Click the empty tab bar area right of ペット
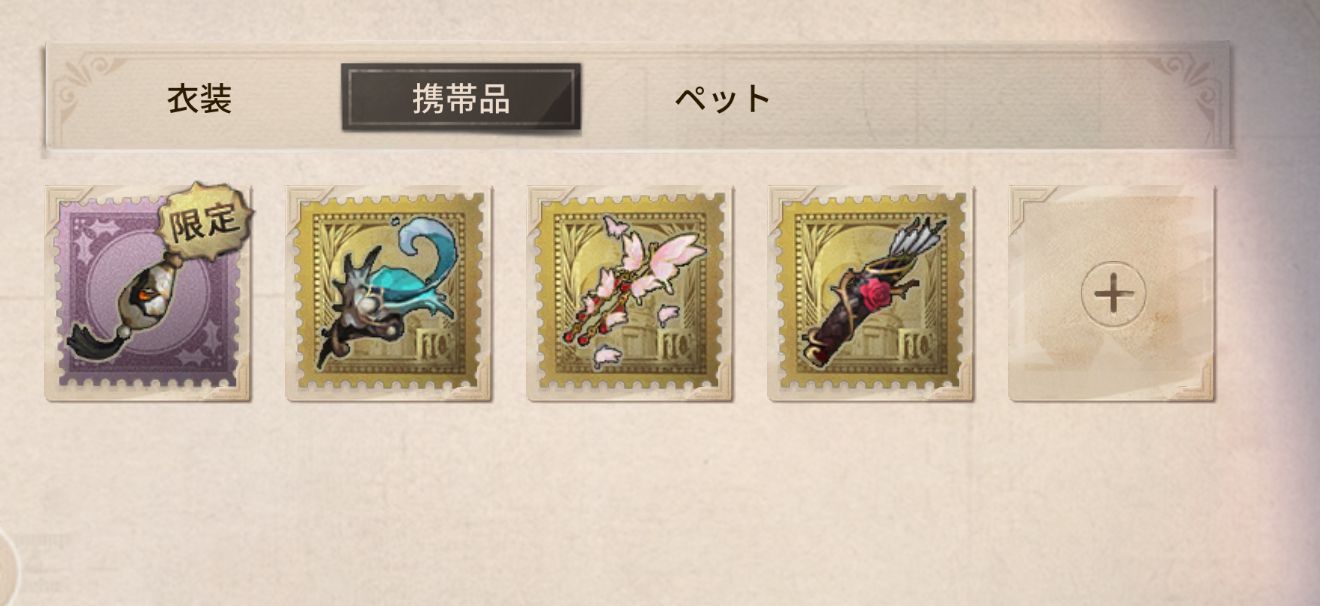This screenshot has height=606, width=1320. (x=960, y=98)
